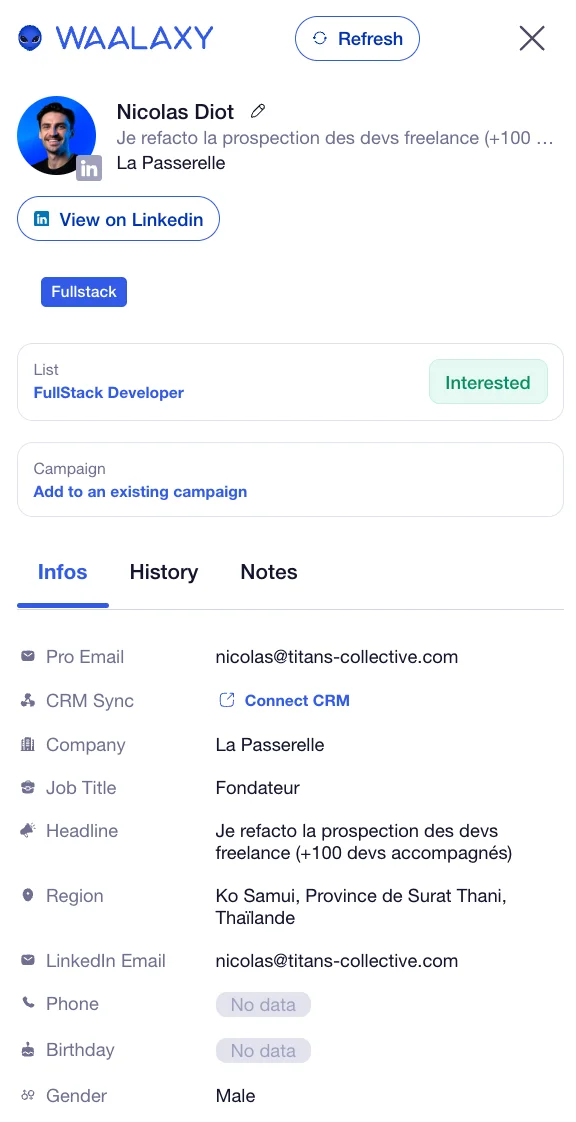Click the CRM Sync icon
Viewport: 576px width, 1122px height.
(28, 701)
